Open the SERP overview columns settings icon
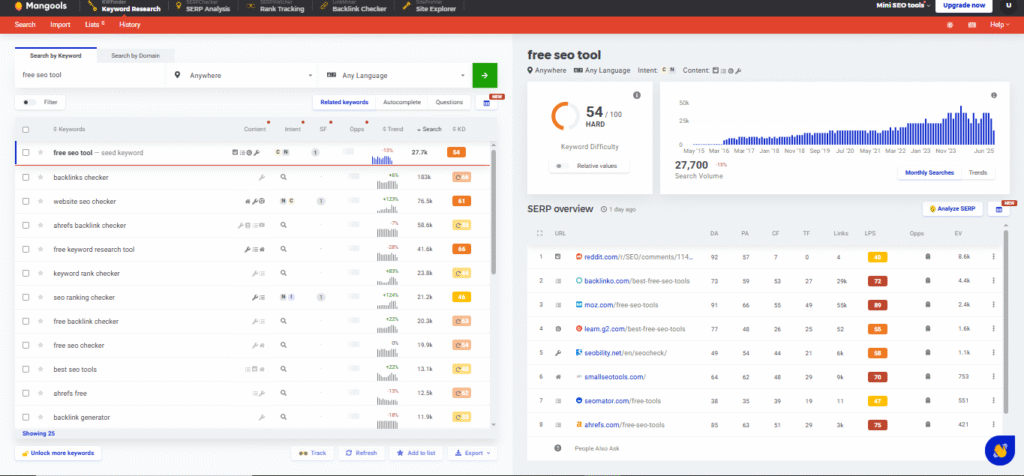The height and width of the screenshot is (476, 1024). coord(998,209)
